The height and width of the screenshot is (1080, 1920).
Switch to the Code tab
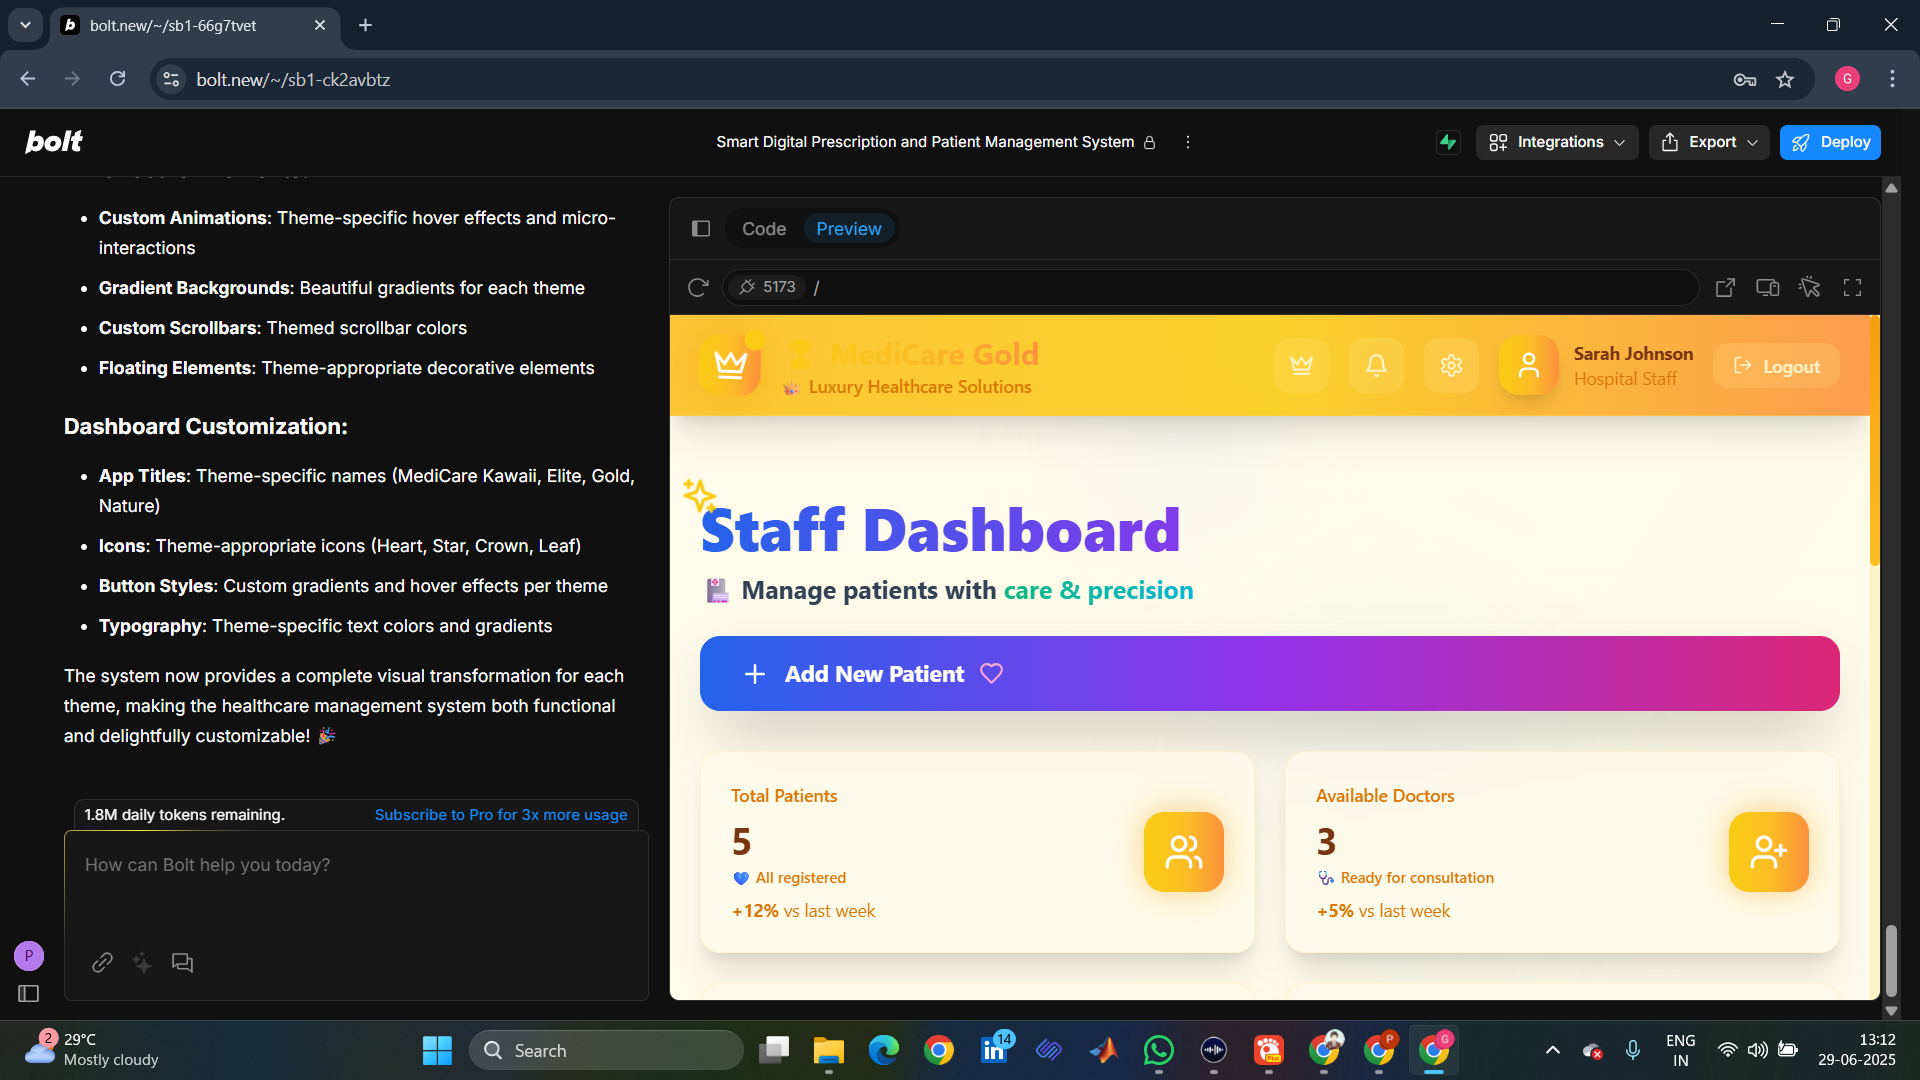(x=763, y=229)
